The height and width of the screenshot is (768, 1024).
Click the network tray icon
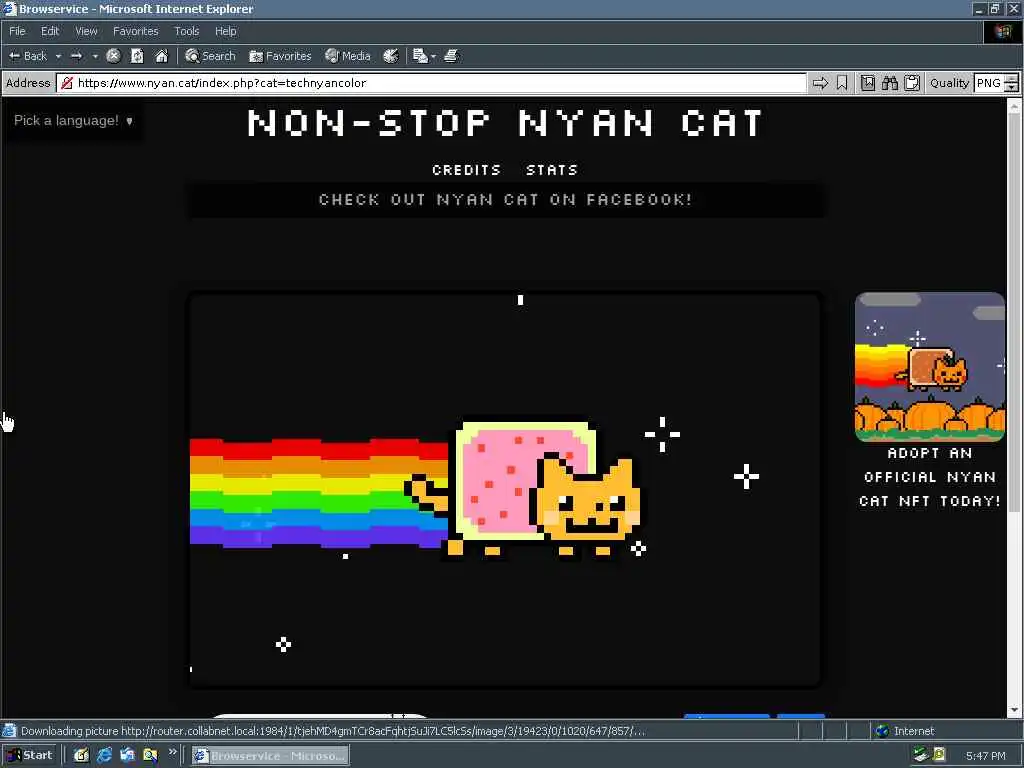tap(921, 755)
